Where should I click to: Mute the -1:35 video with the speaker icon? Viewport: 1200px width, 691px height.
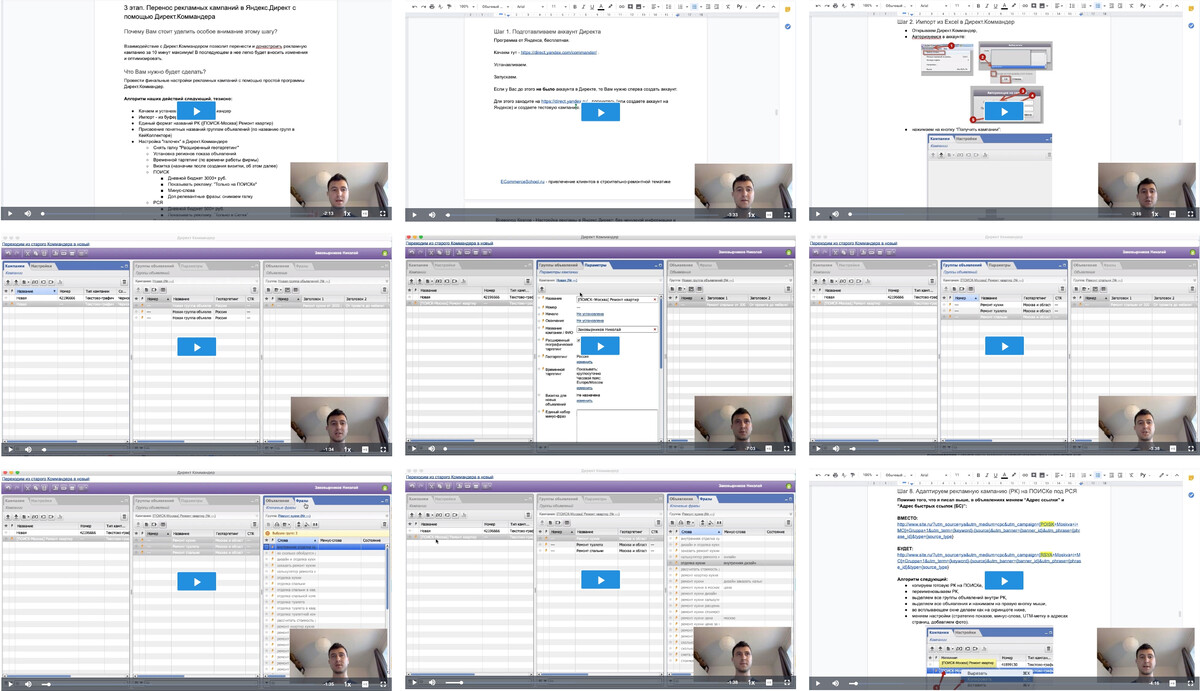point(28,683)
